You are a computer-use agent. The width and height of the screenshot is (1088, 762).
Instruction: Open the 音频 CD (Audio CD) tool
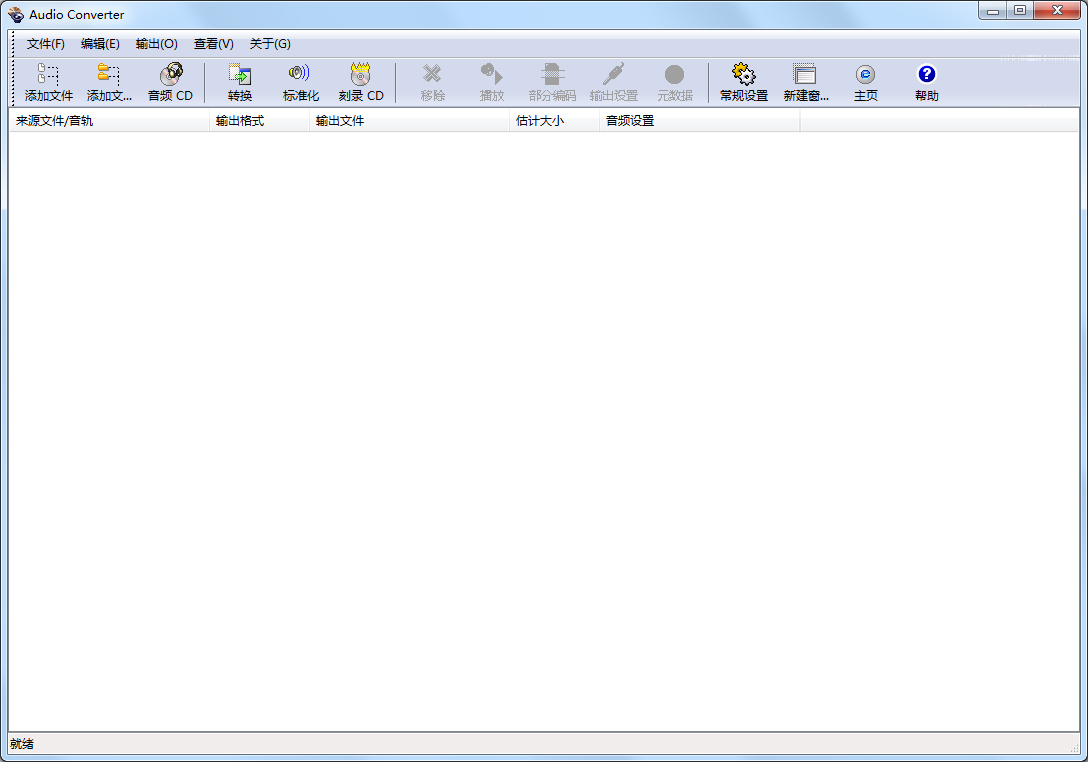(170, 81)
